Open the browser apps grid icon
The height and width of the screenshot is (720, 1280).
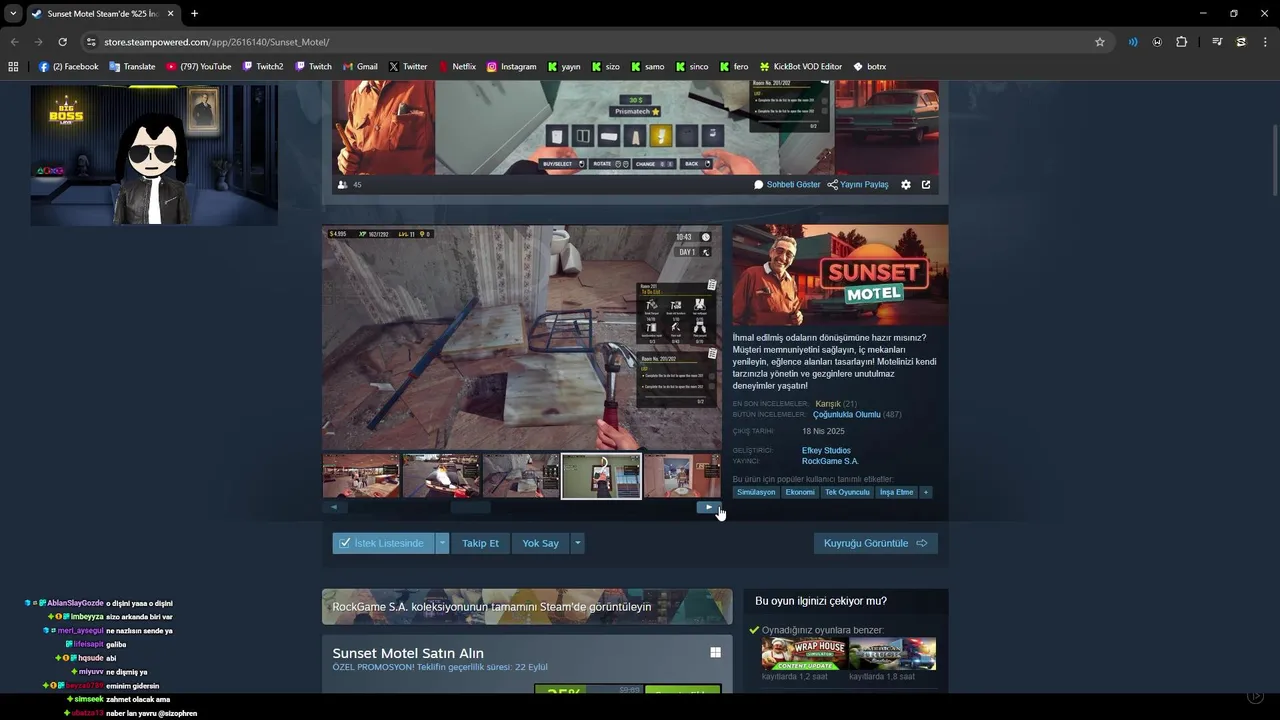13,67
